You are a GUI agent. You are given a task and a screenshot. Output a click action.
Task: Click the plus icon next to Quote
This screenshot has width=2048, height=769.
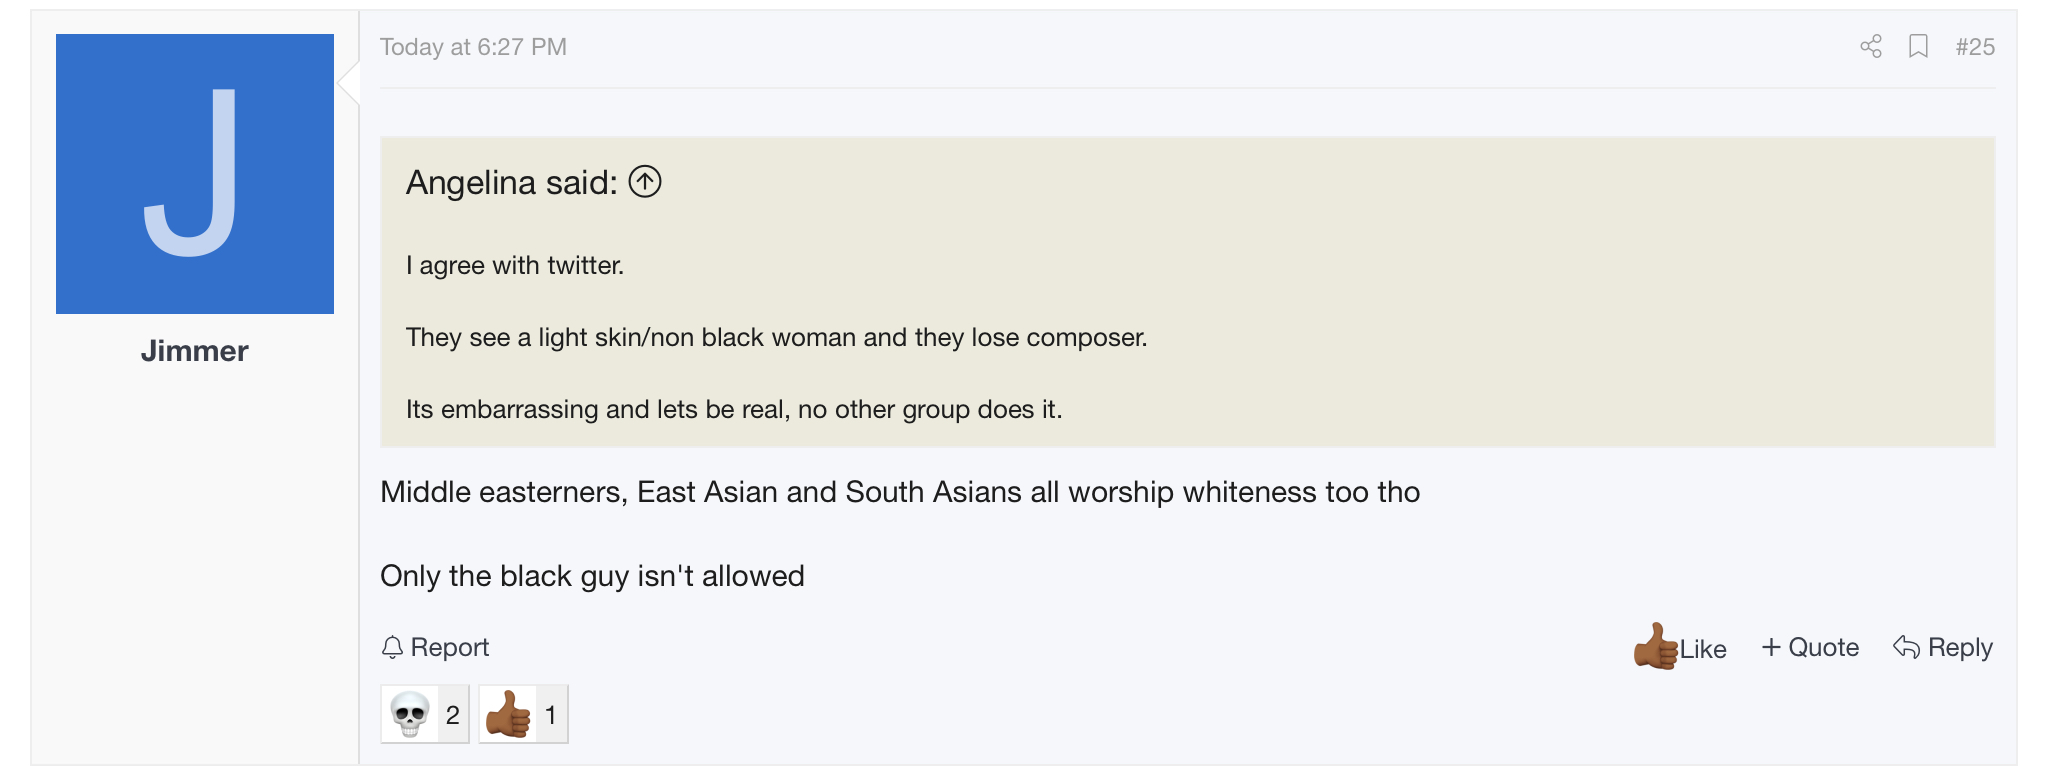1771,647
